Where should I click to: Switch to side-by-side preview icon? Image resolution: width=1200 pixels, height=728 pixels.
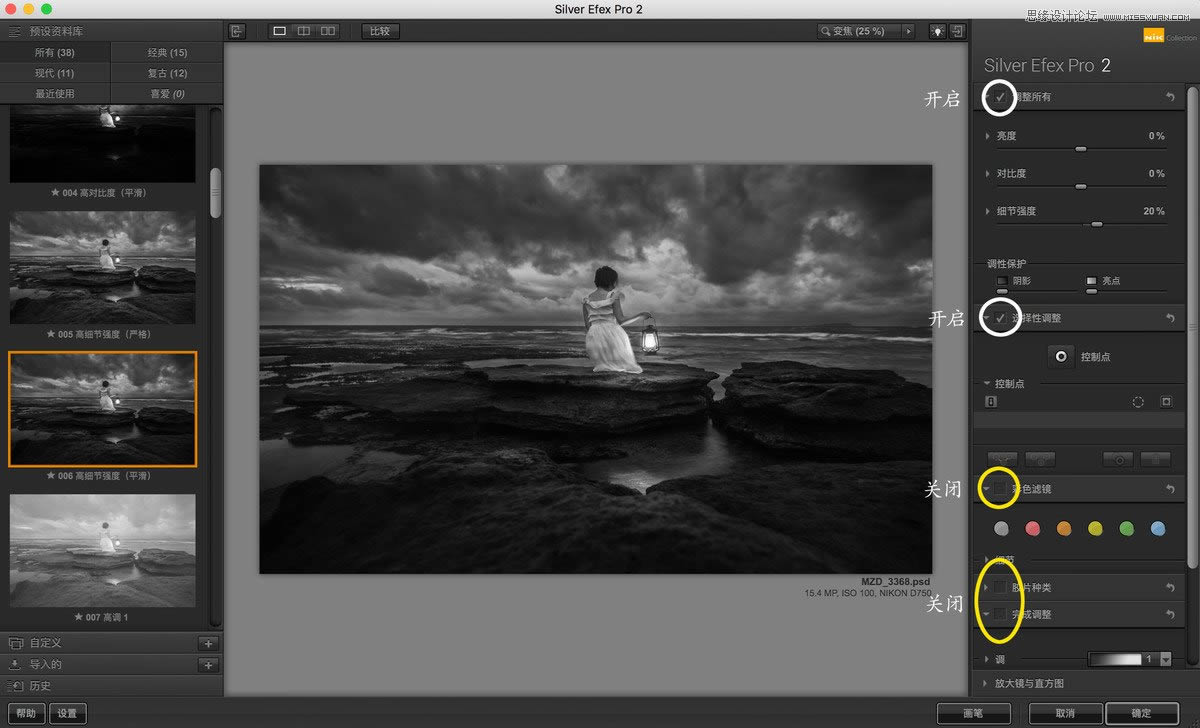(x=328, y=31)
